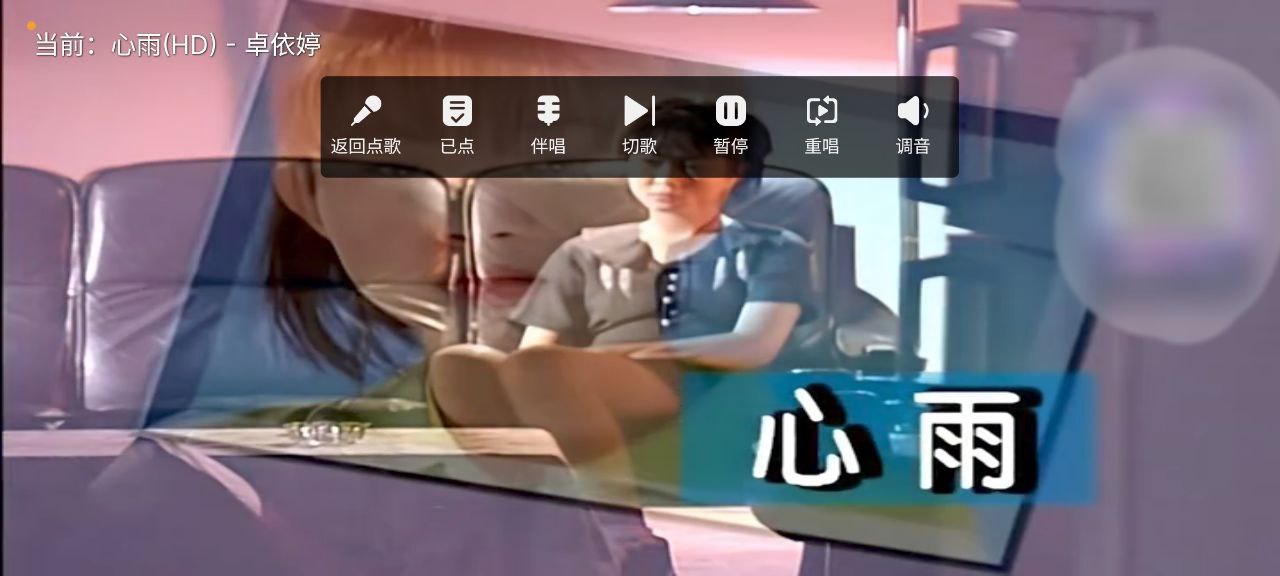This screenshot has height=576, width=1280.
Task: Skip to next song with 切歌
Action: click(640, 126)
